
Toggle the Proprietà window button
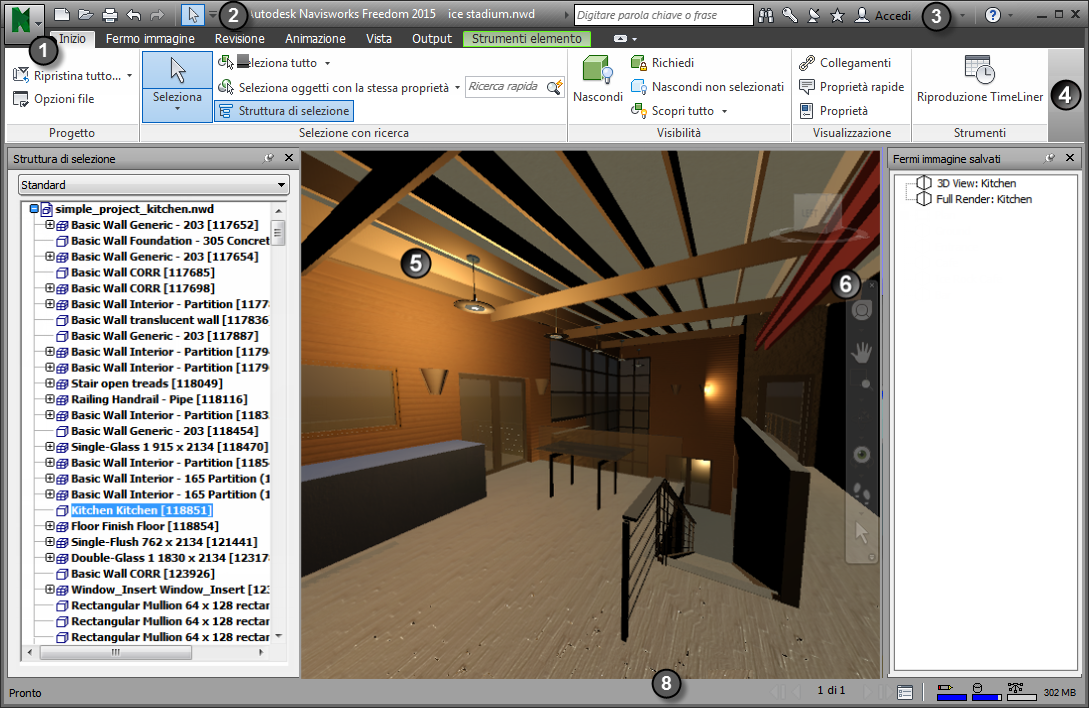pos(833,110)
